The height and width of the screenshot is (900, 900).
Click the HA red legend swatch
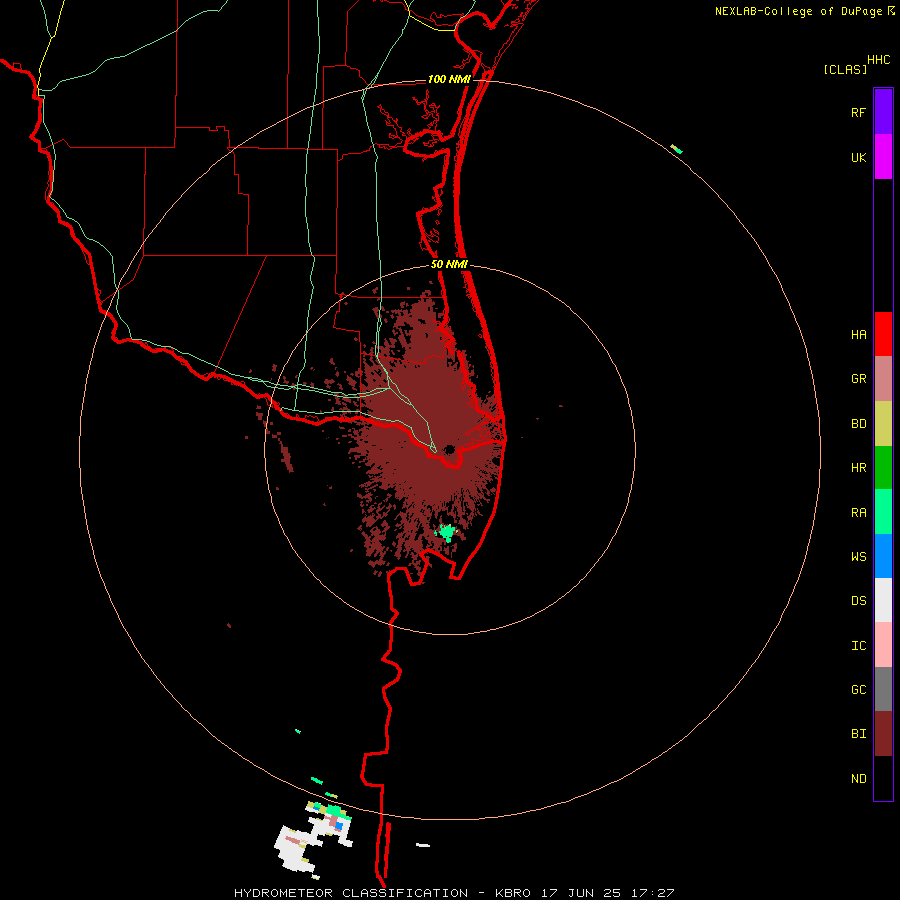click(883, 334)
